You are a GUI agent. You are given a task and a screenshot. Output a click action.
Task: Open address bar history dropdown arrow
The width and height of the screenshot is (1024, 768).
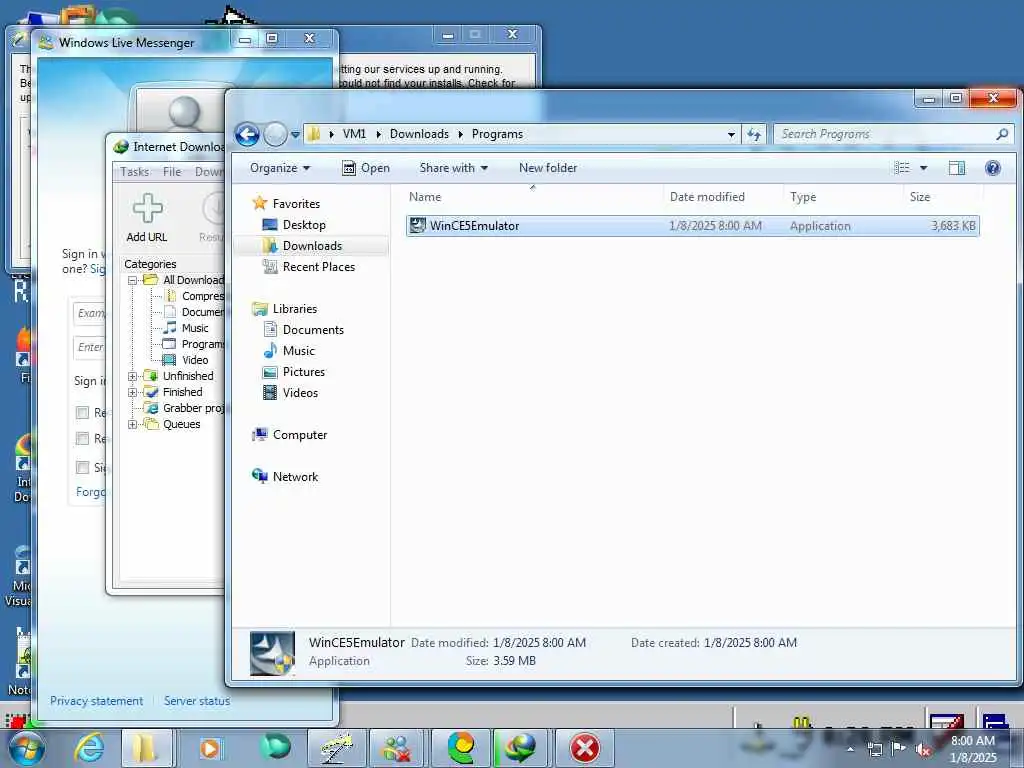pos(731,135)
